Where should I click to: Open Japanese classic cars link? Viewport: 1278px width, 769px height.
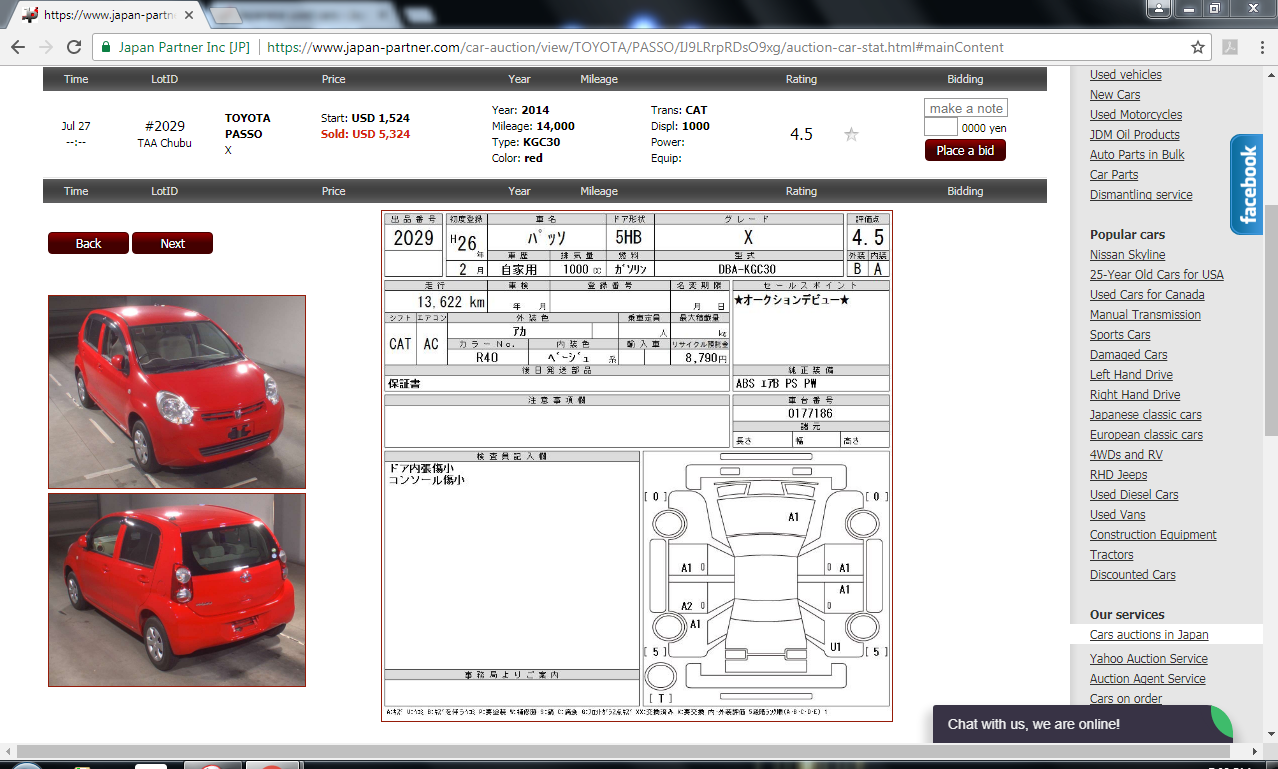[1146, 415]
